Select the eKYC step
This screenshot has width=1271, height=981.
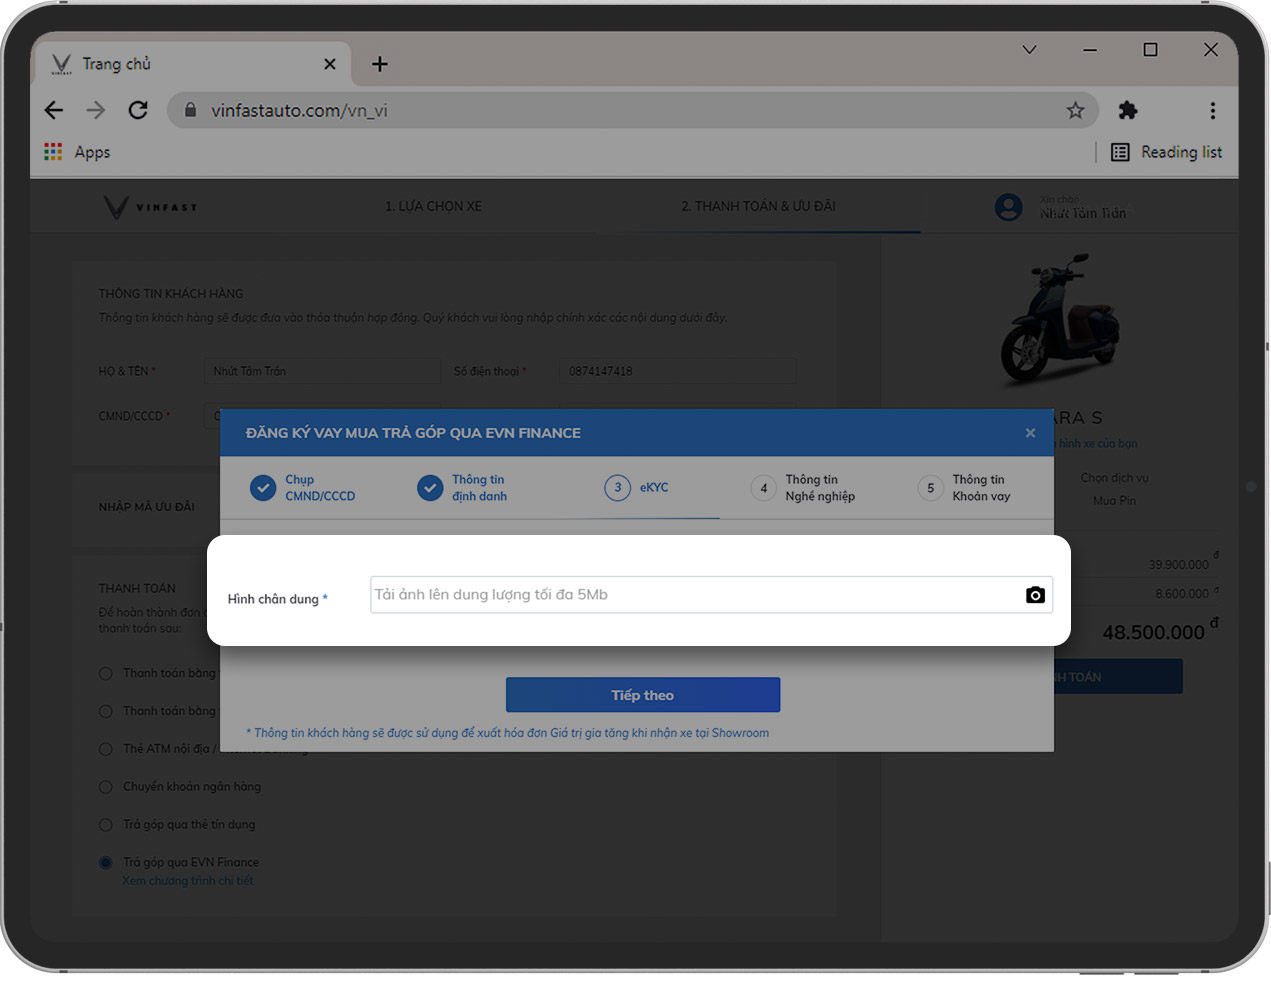coord(637,488)
